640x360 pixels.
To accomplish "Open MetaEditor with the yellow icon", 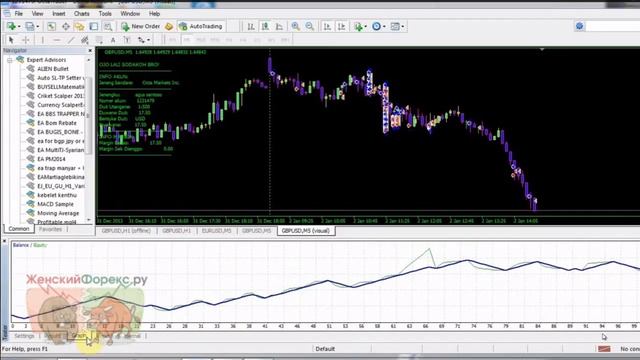I will coord(169,27).
